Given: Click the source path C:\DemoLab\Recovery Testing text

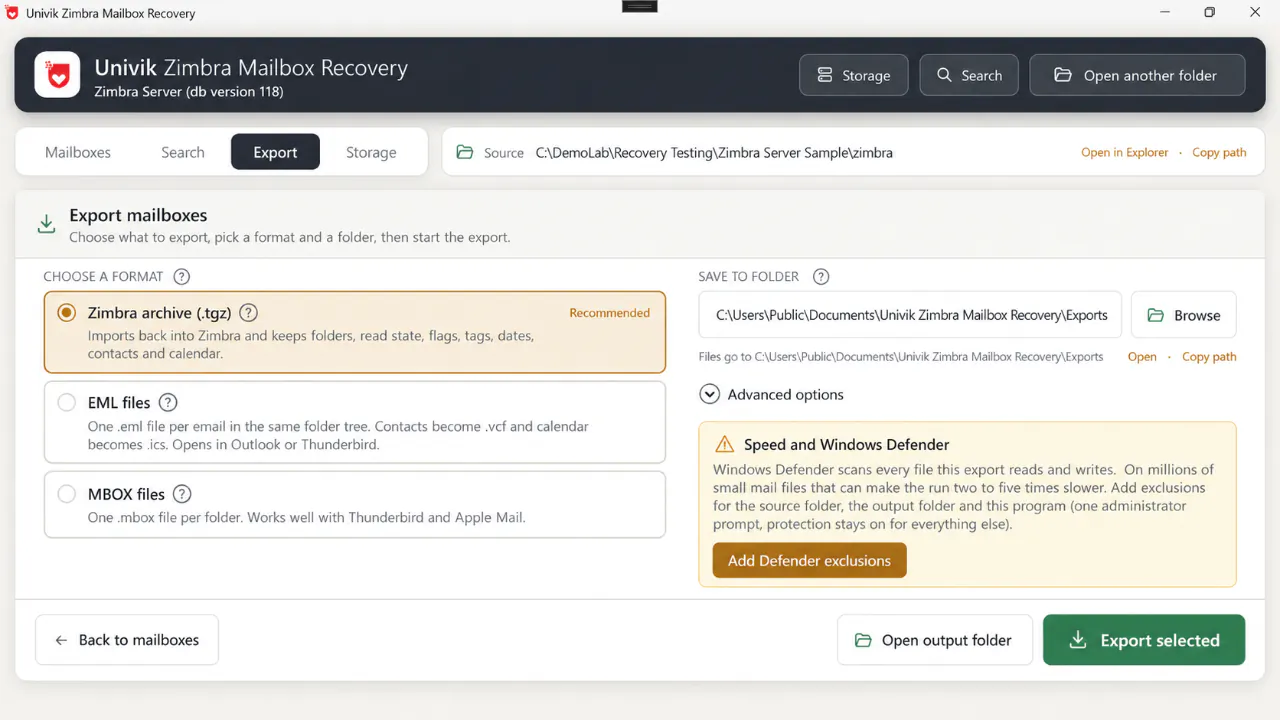Looking at the screenshot, I should point(714,153).
